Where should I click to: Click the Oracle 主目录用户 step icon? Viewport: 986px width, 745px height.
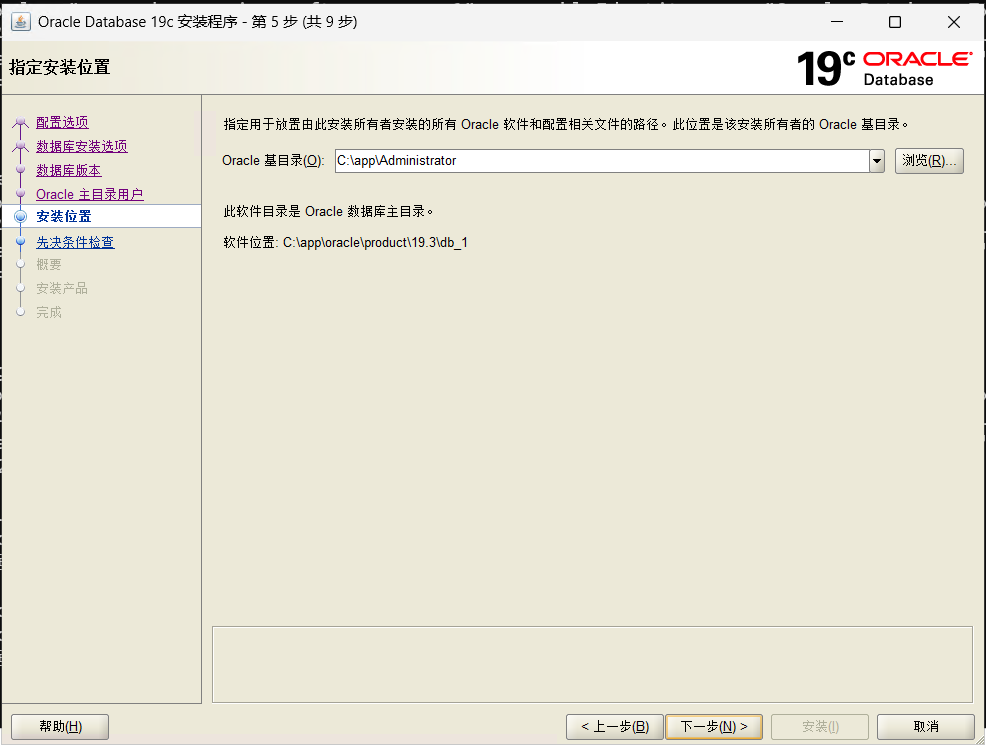coord(21,193)
